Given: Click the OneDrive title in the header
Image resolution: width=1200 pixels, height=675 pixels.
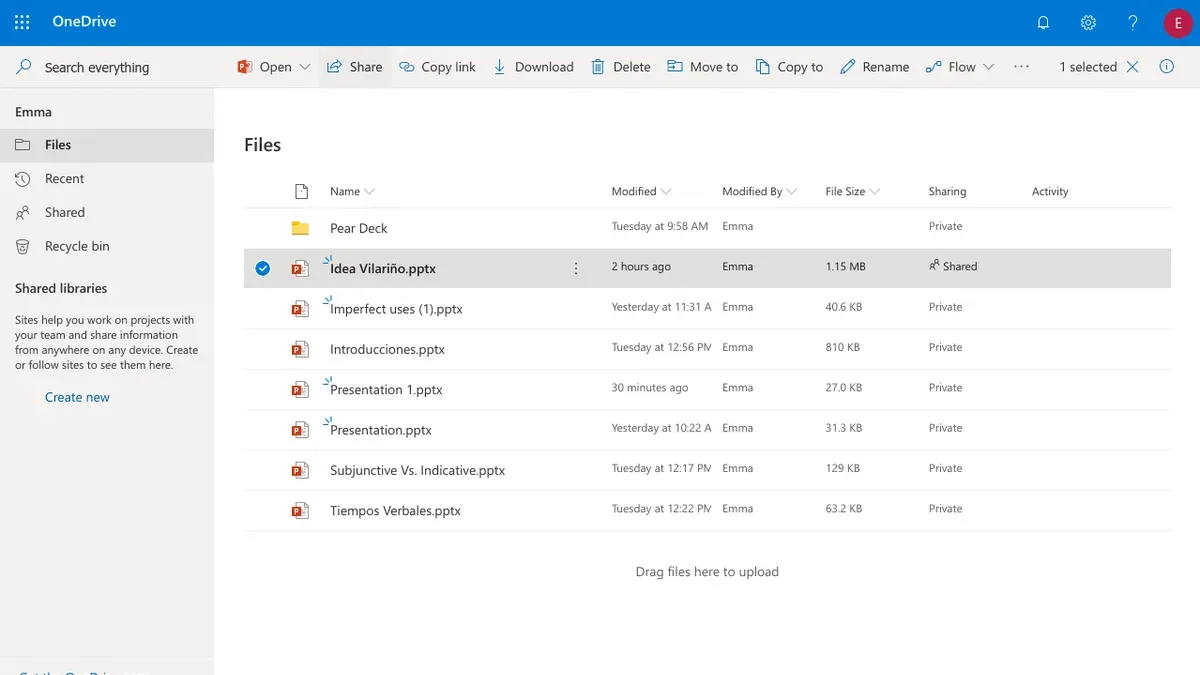Looking at the screenshot, I should click(x=85, y=21).
